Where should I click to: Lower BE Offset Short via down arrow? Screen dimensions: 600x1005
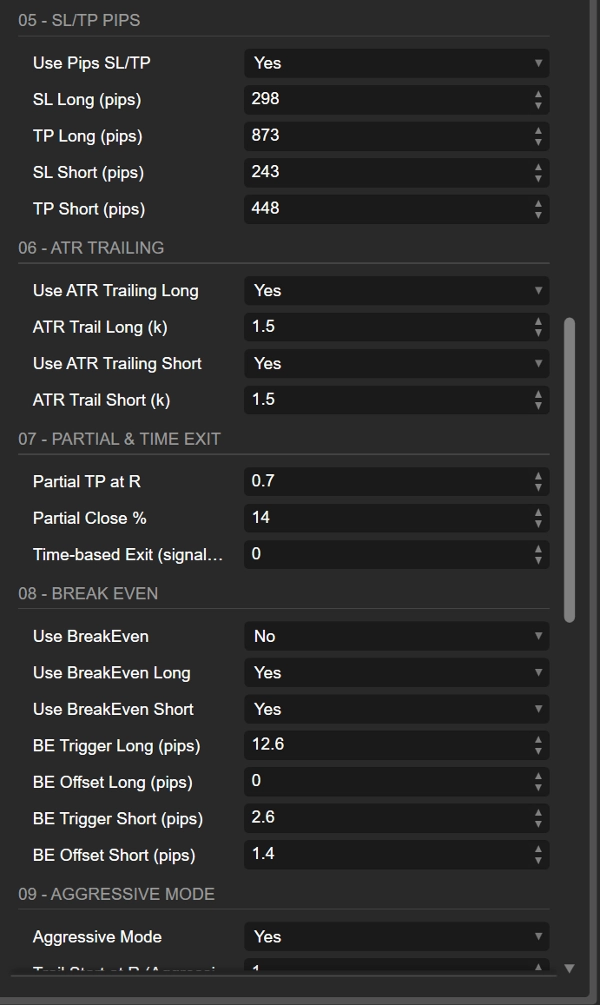[536, 860]
